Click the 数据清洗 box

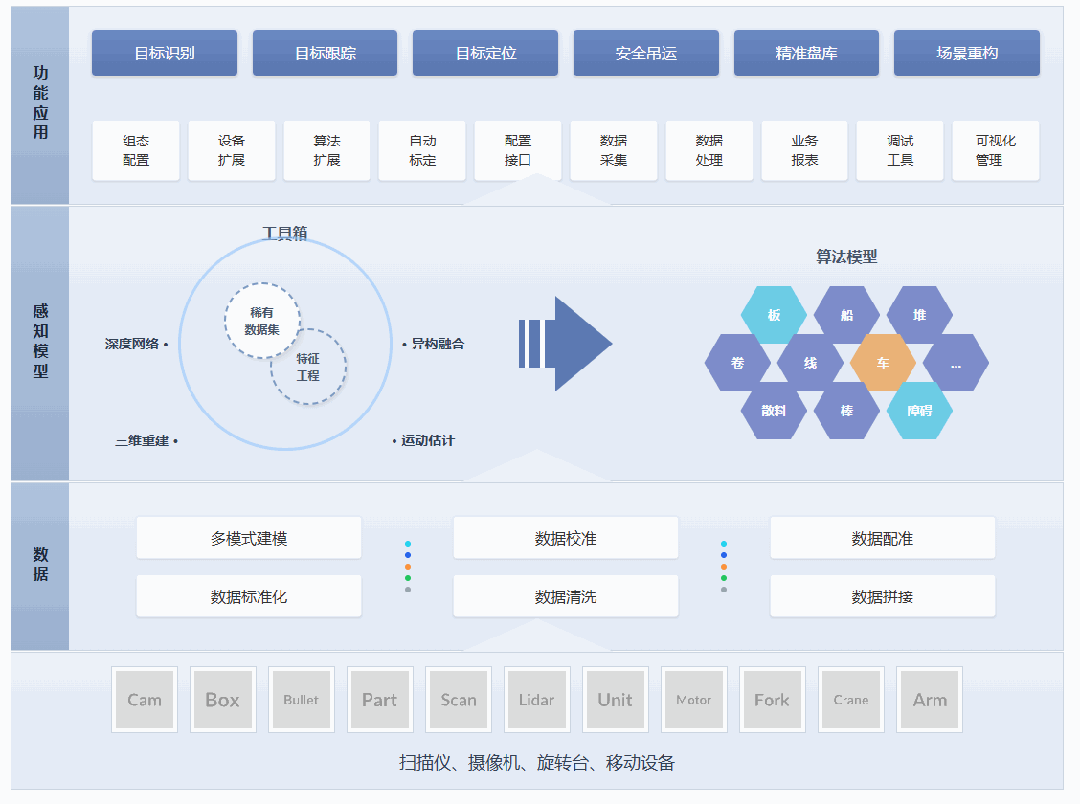click(x=566, y=597)
